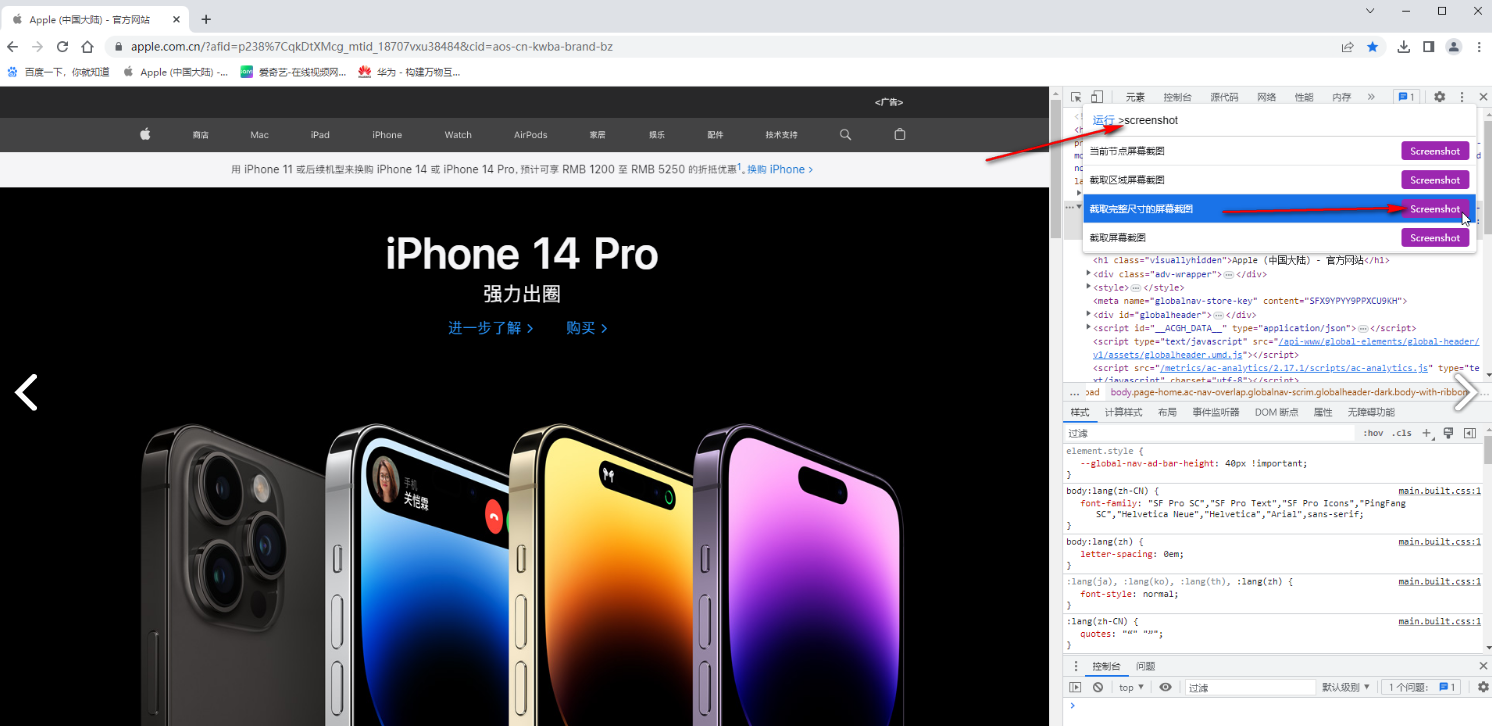Toggle live expression eye icon
This screenshot has height=726, width=1492.
(x=1165, y=687)
